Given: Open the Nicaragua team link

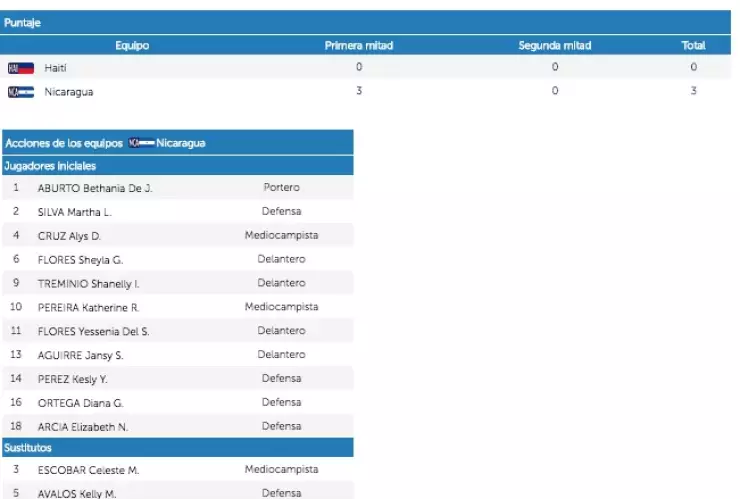Looking at the screenshot, I should point(69,92).
